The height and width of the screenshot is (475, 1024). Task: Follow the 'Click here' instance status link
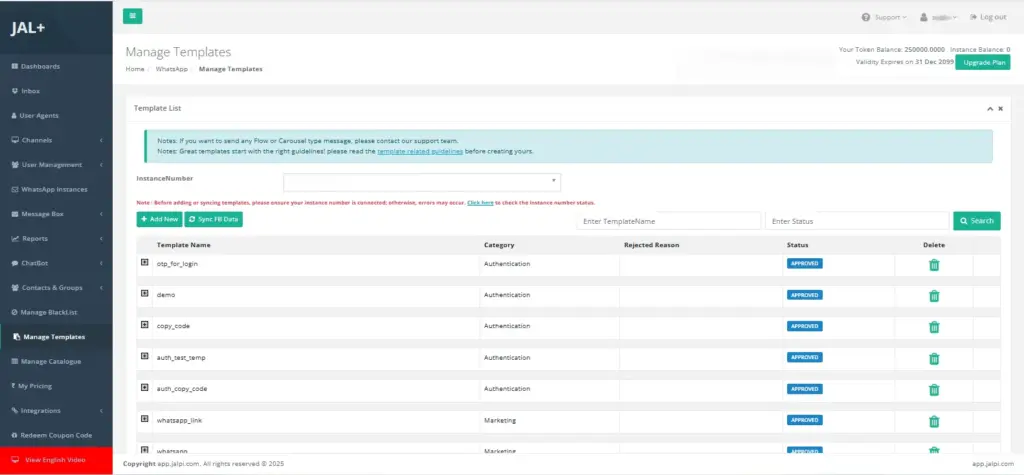tap(480, 203)
